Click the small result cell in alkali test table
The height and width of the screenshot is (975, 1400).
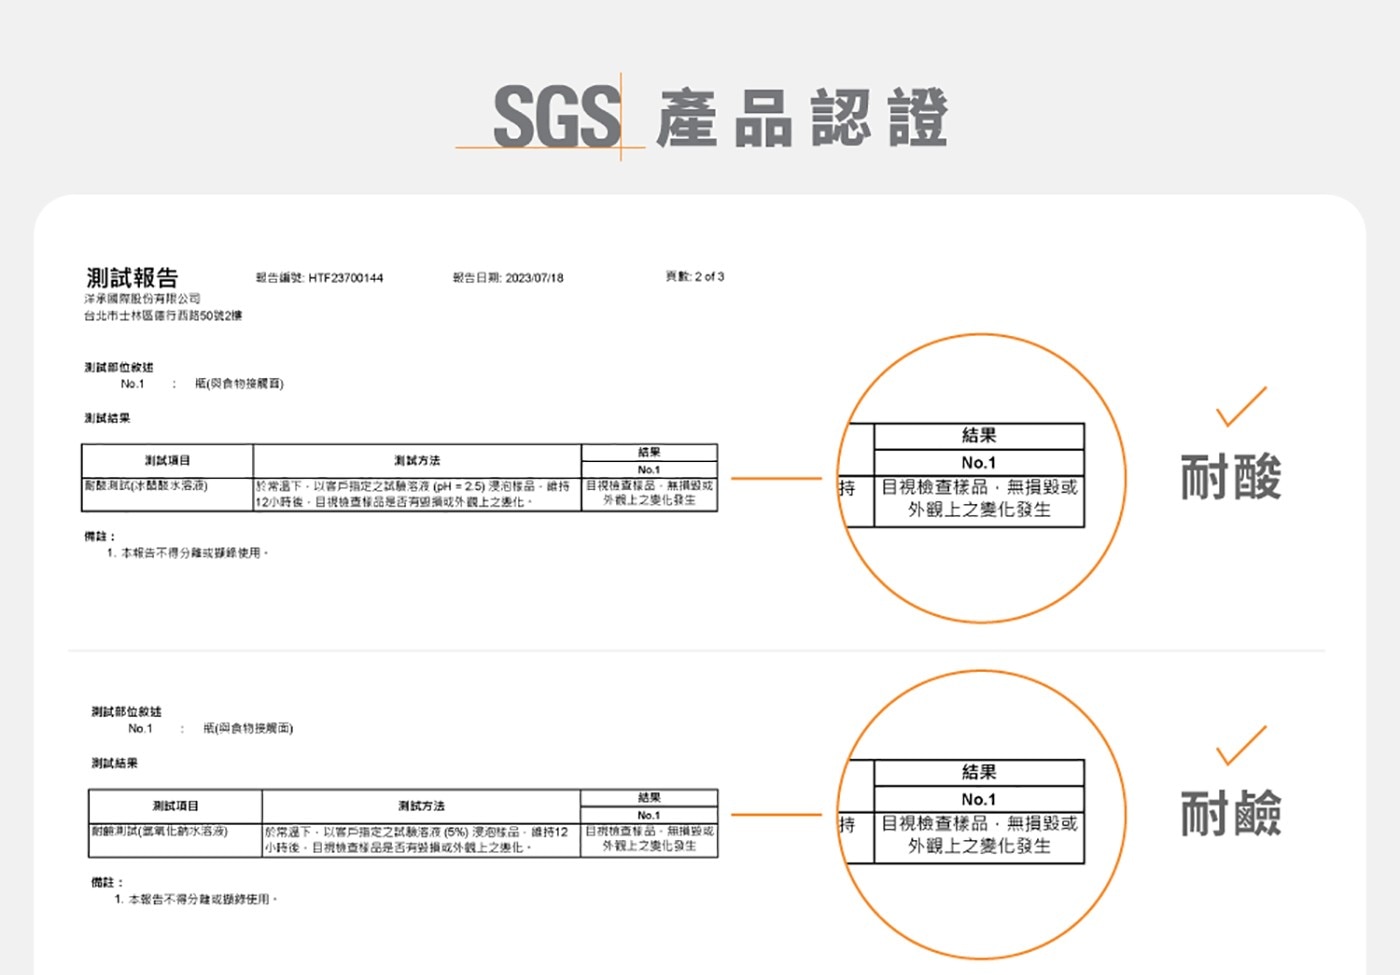pyautogui.click(x=649, y=839)
